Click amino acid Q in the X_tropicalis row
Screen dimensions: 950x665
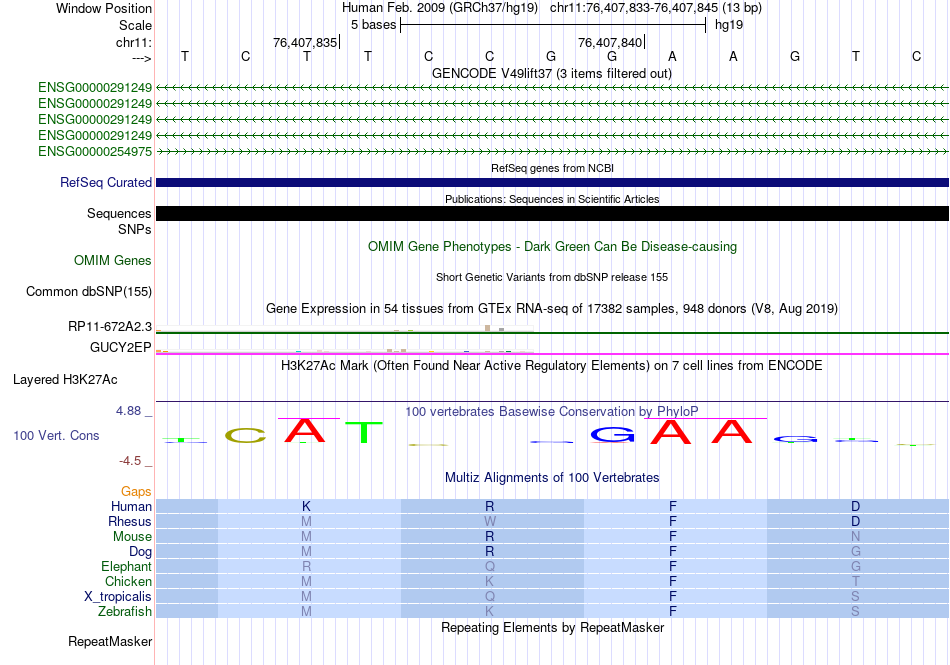pos(490,597)
